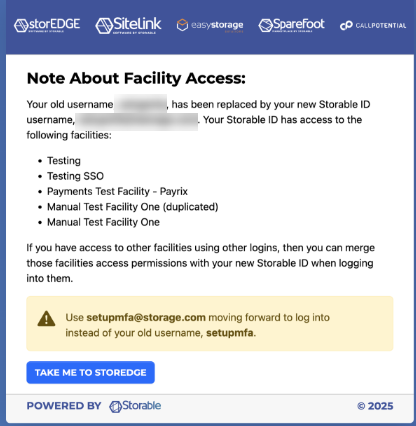416x426 pixels.
Task: Select Manual Test Facility One (duplicated)
Action: (x=133, y=207)
